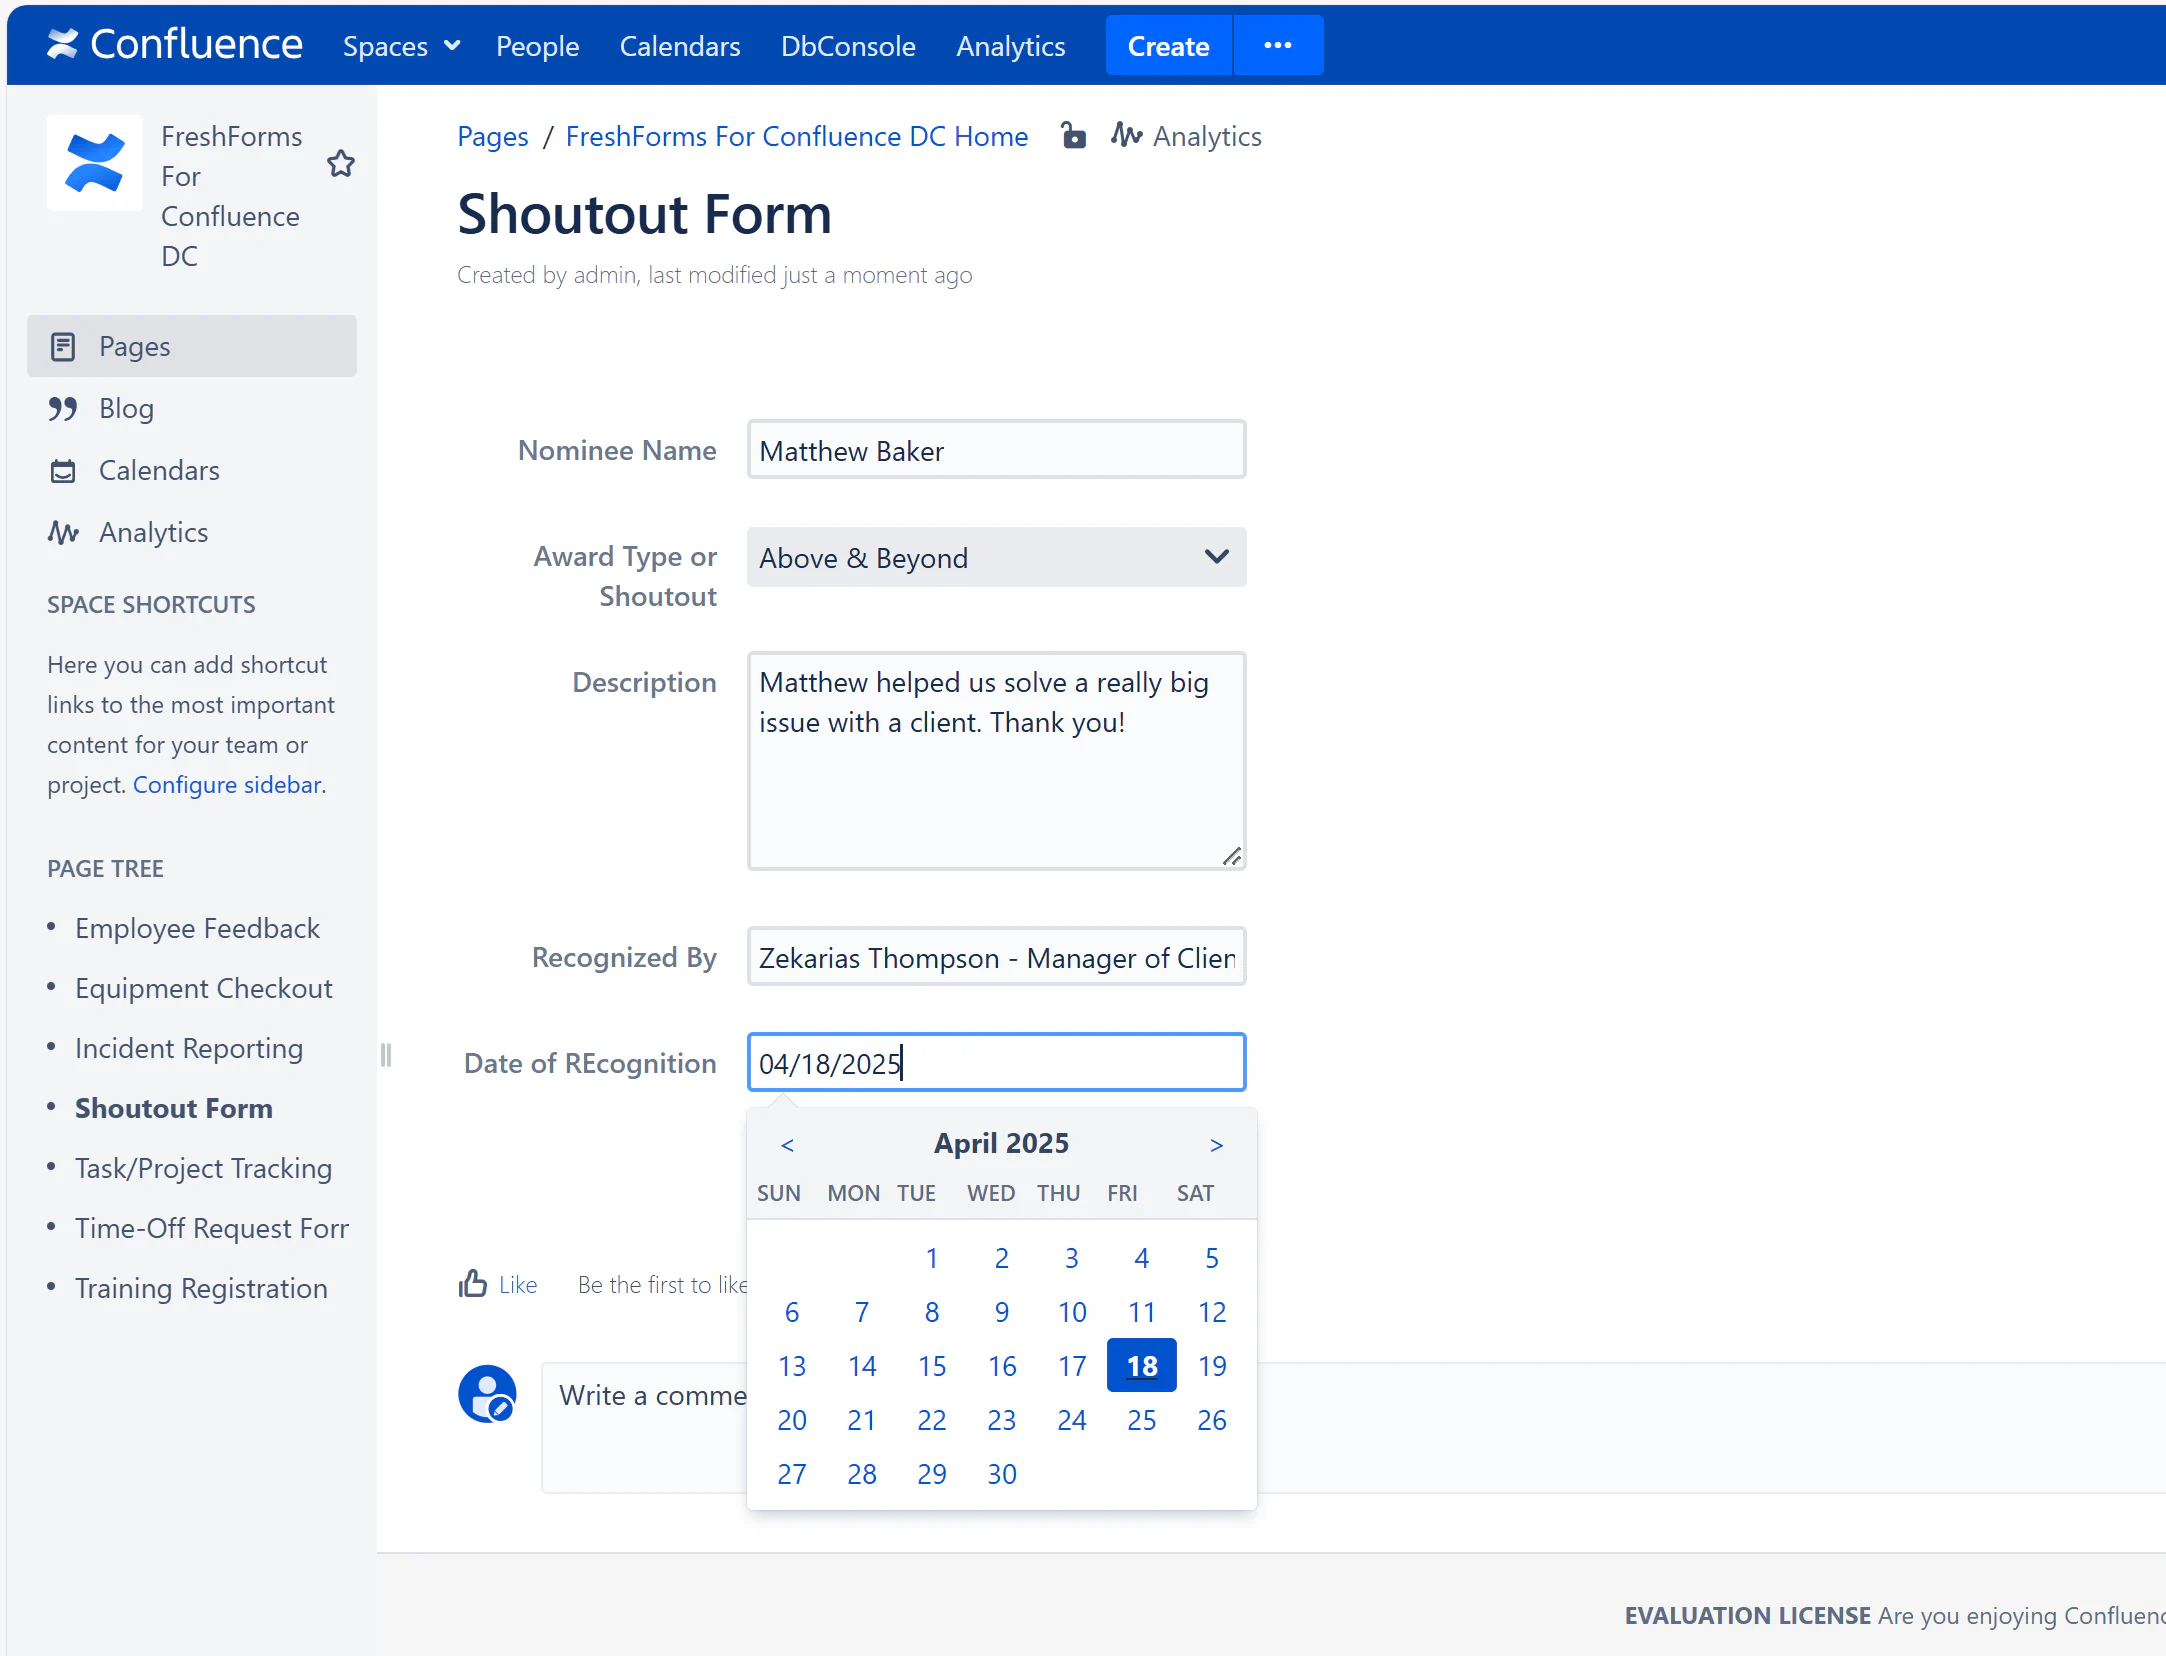Open the Blog quote icon in the sidebar
2166x1656 pixels.
(x=63, y=408)
